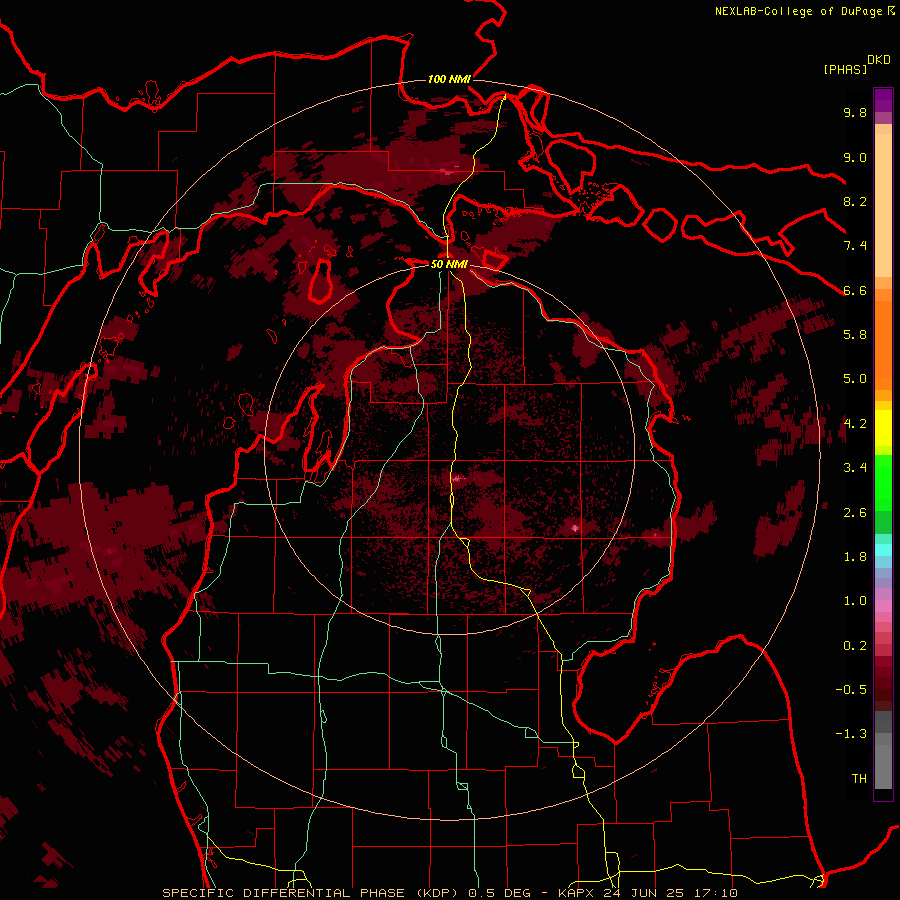Select the 5.0 color scale value
The height and width of the screenshot is (900, 900).
(x=855, y=379)
